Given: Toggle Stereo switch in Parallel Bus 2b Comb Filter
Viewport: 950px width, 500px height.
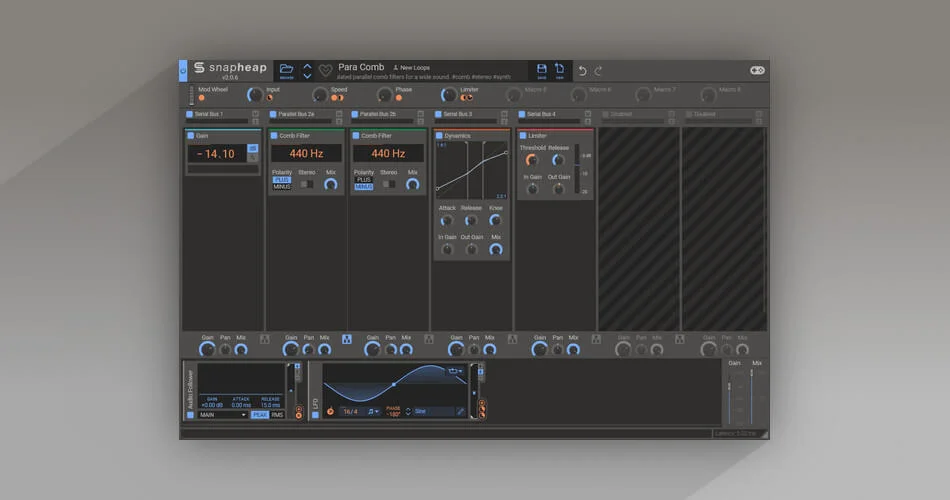Looking at the screenshot, I should 389,184.
